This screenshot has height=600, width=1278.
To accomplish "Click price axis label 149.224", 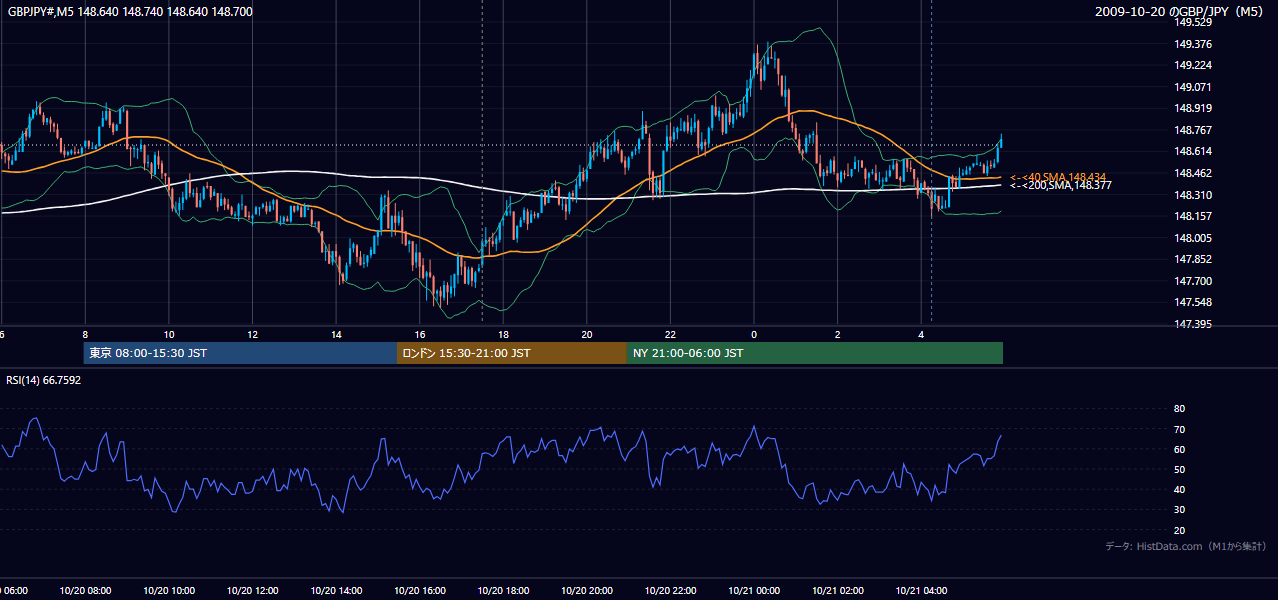I will pos(1194,65).
